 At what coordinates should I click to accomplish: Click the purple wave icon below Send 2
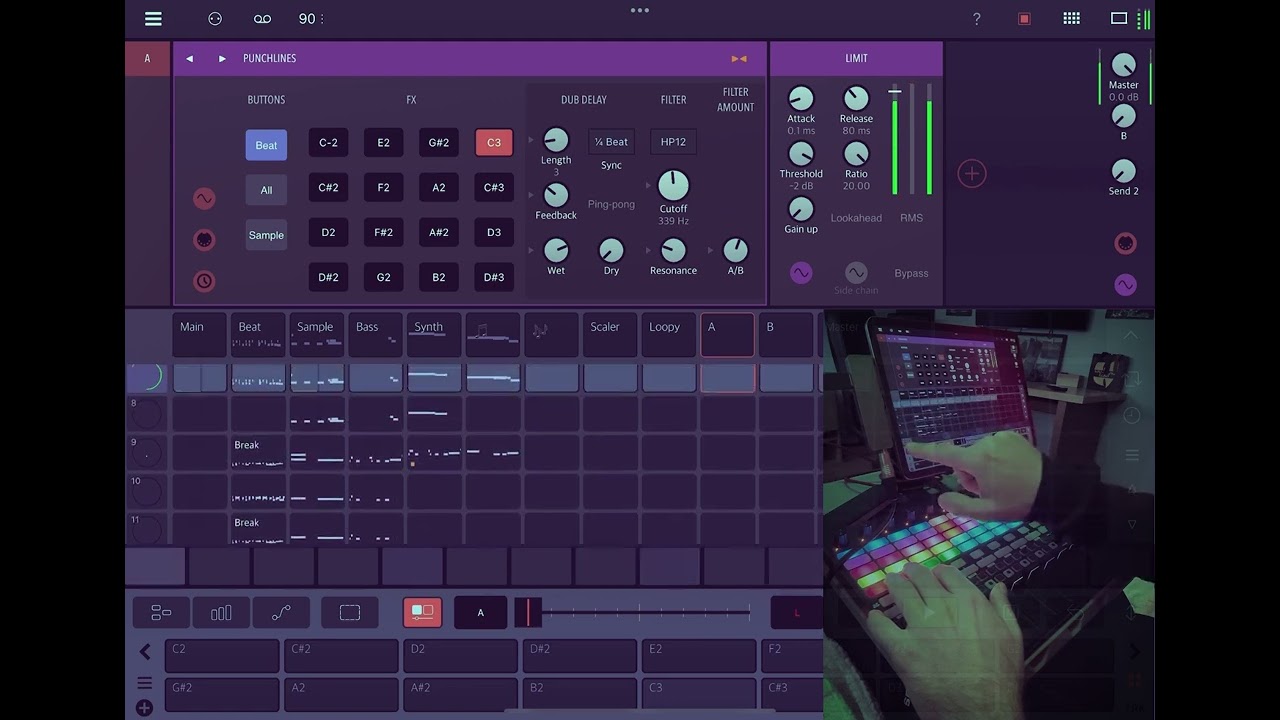click(1125, 286)
